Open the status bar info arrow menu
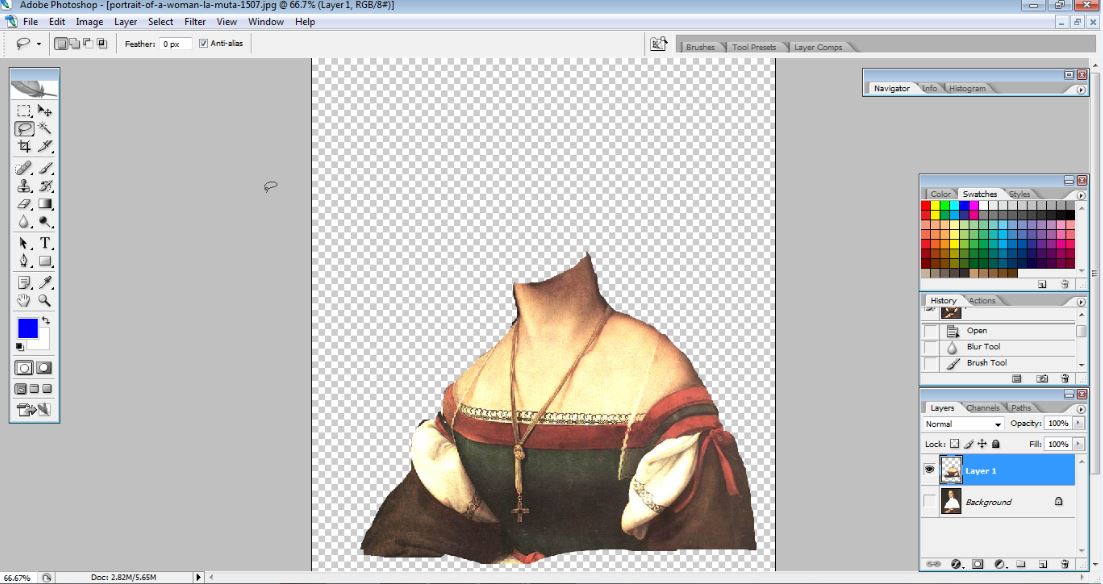This screenshot has height=584, width=1103. pos(198,577)
